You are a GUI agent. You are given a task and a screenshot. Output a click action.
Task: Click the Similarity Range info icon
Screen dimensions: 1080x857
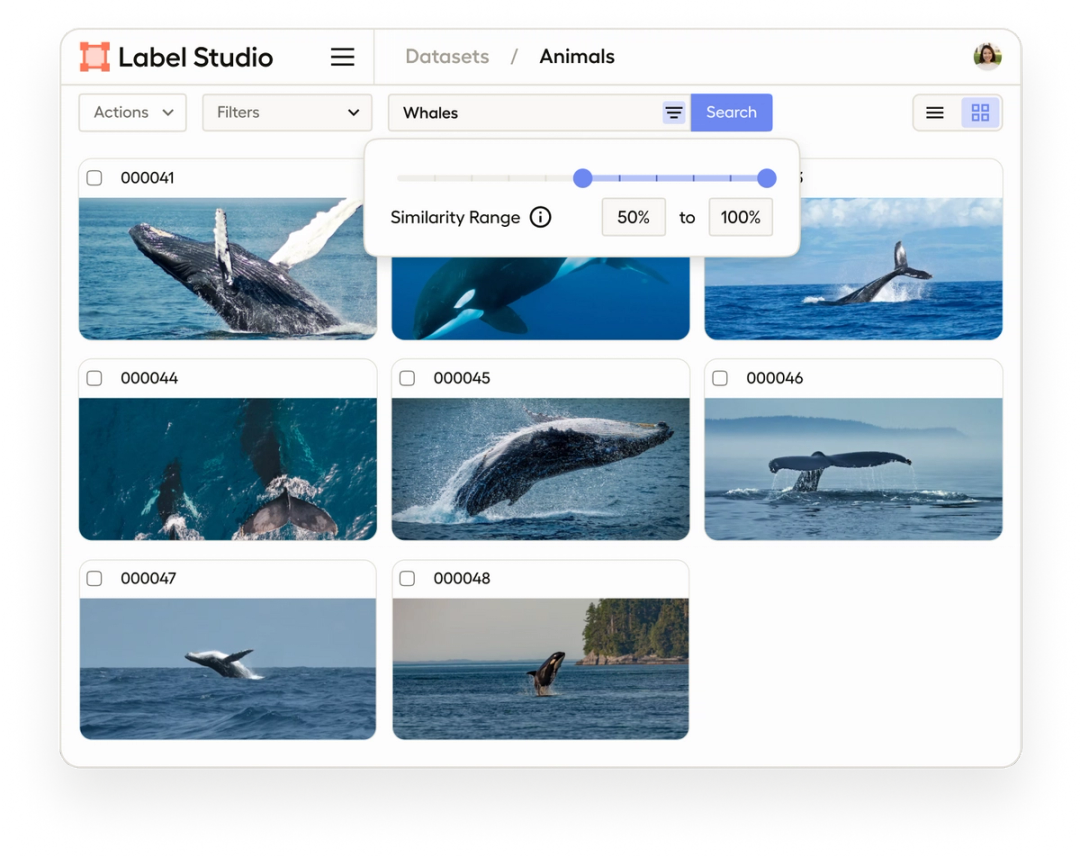(x=540, y=217)
